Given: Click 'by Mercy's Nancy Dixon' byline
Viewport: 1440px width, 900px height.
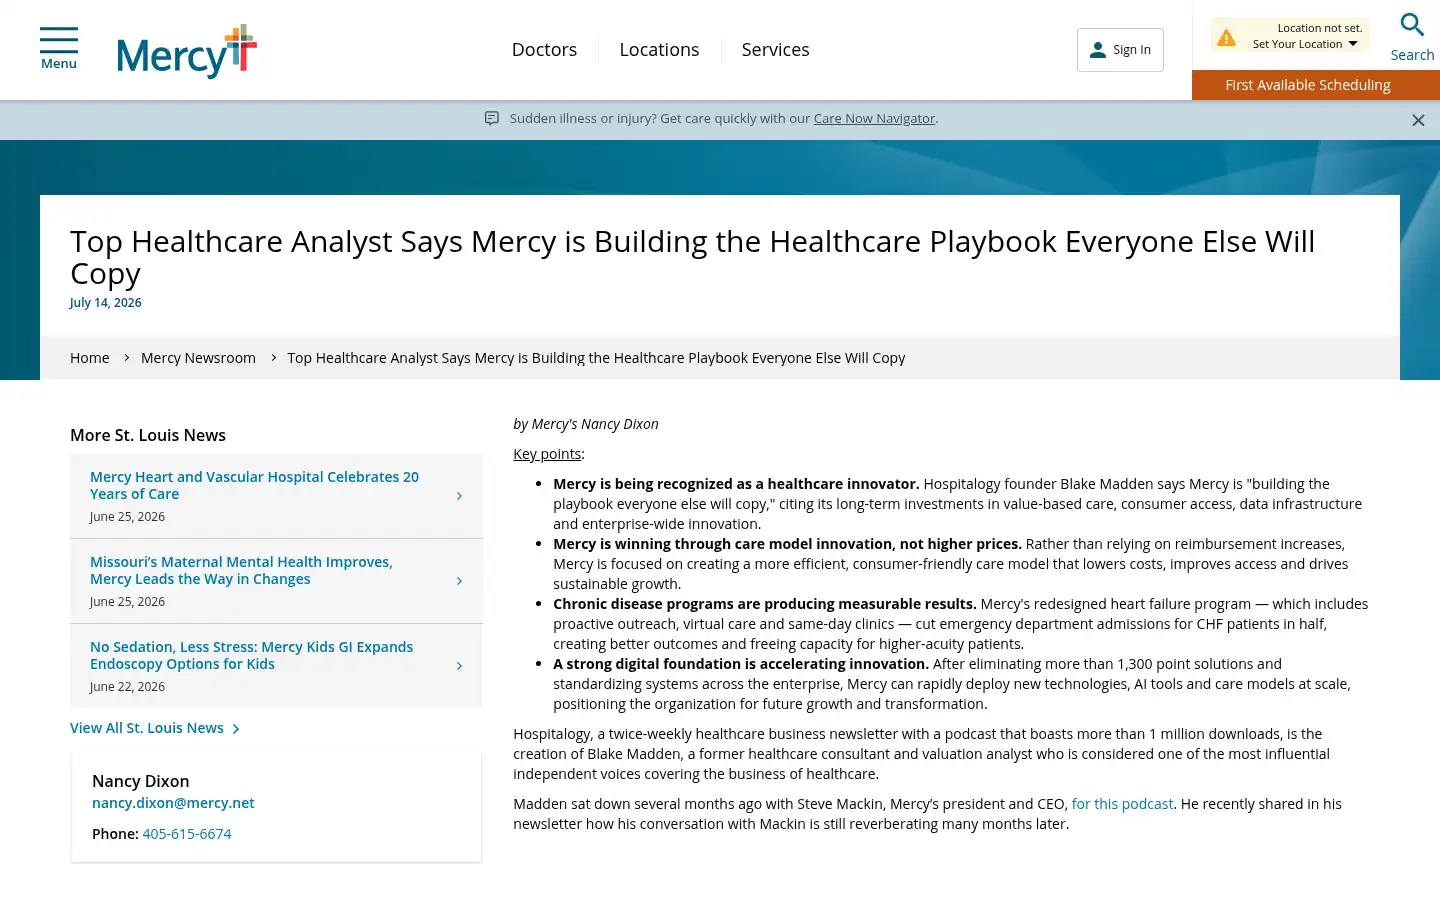Looking at the screenshot, I should [x=586, y=424].
